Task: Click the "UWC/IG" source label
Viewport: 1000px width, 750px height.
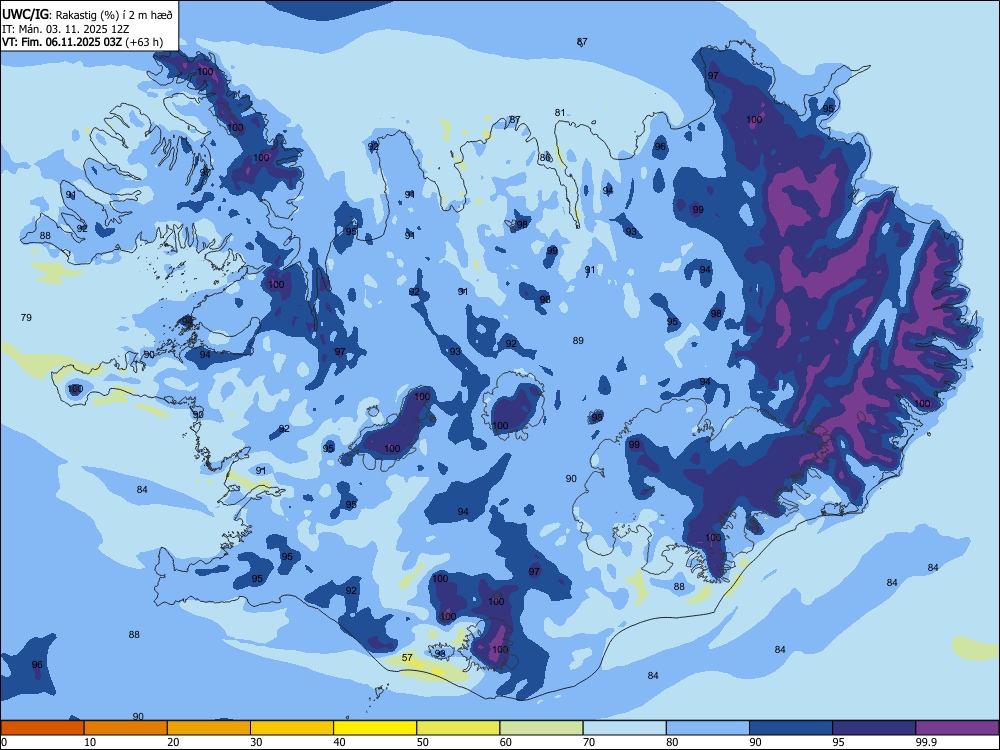Action: pos(25,14)
